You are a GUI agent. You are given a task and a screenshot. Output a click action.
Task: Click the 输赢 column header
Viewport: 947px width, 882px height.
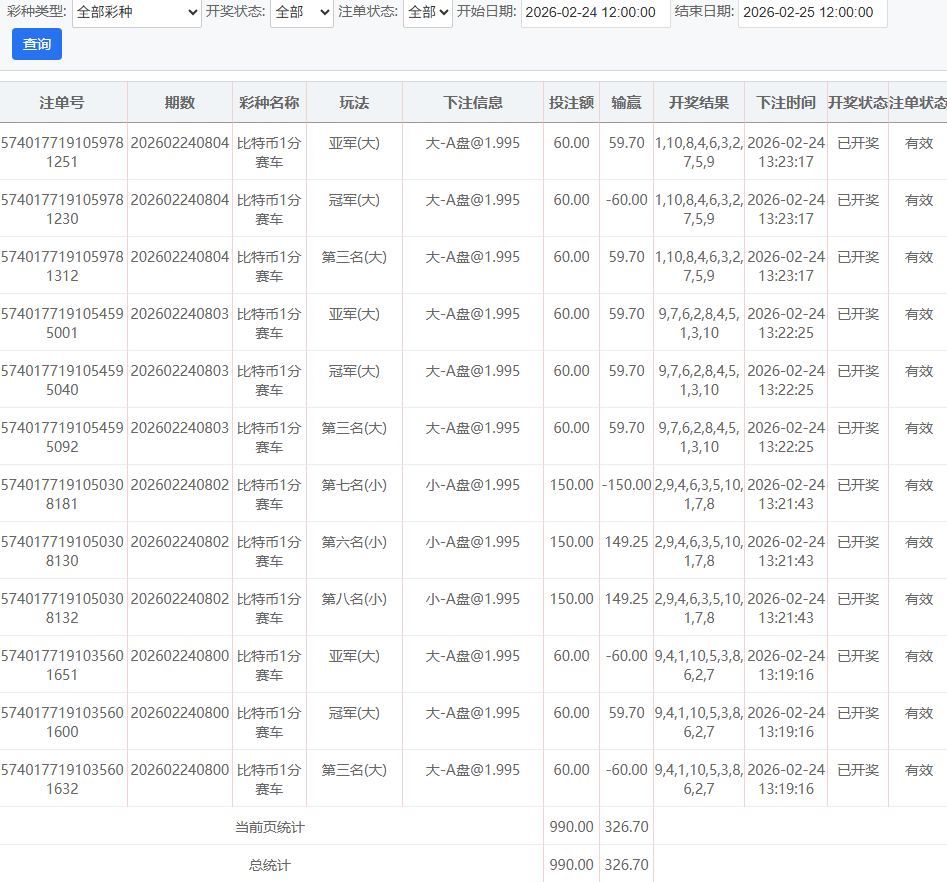coord(626,102)
